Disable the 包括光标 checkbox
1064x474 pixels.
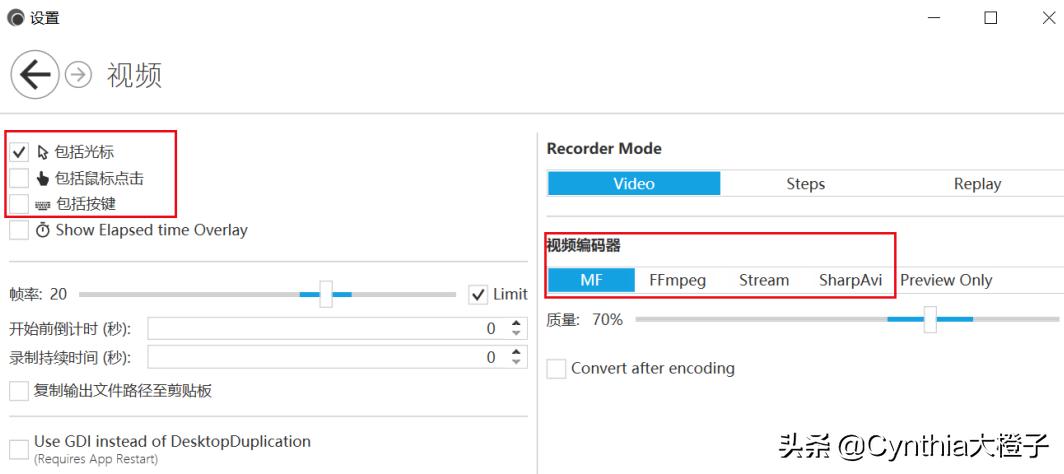[19, 153]
